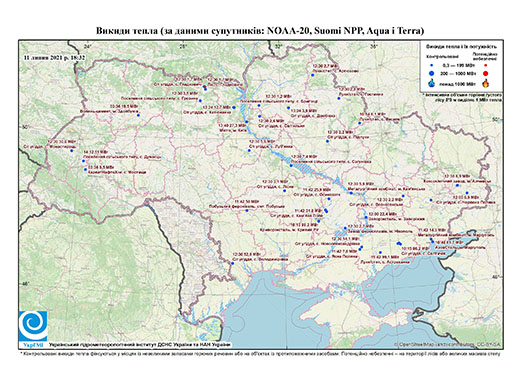Click blue marker near Kryvyi Rih
Screen dimensions: 520x368
tap(319, 221)
